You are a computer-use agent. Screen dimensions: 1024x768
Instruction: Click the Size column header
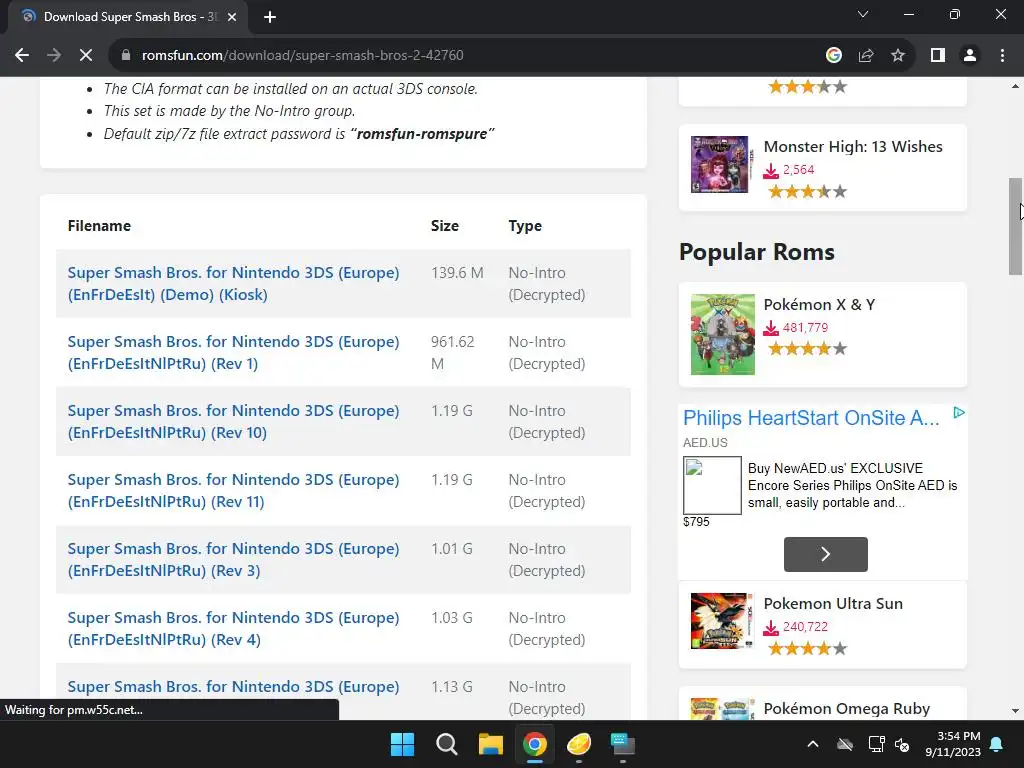(x=445, y=226)
